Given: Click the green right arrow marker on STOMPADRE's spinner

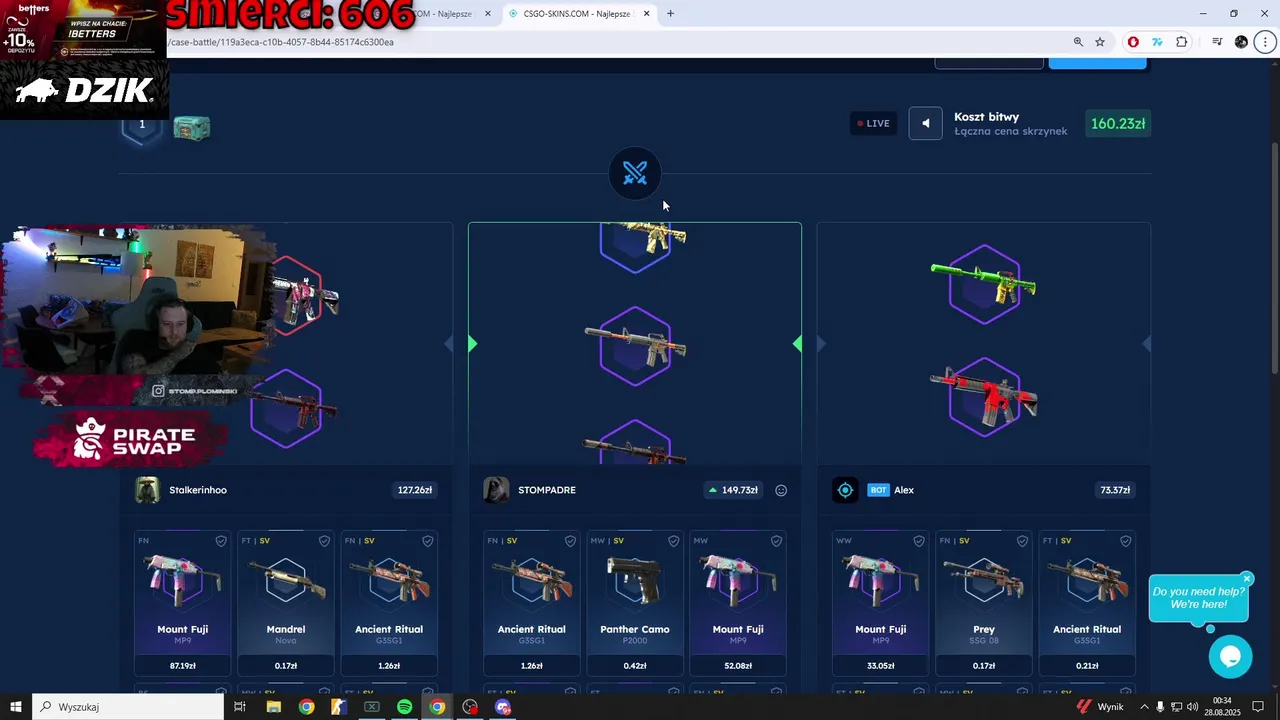Looking at the screenshot, I should 797,344.
